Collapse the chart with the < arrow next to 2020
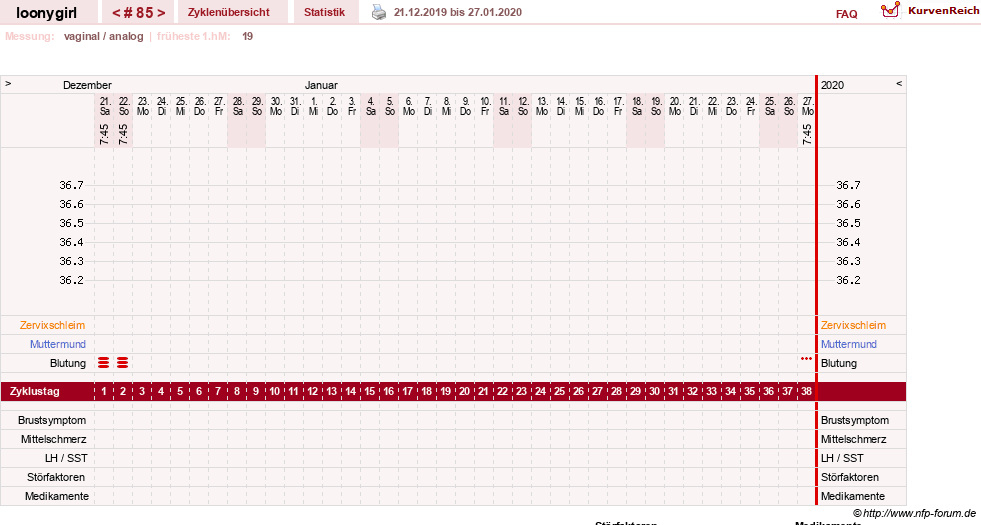This screenshot has height=525, width=981. click(x=898, y=83)
